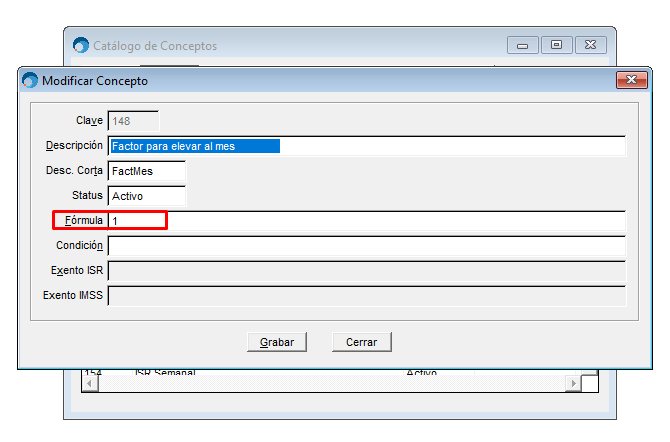
Task: Click the Status field showing Activo
Action: 146,196
